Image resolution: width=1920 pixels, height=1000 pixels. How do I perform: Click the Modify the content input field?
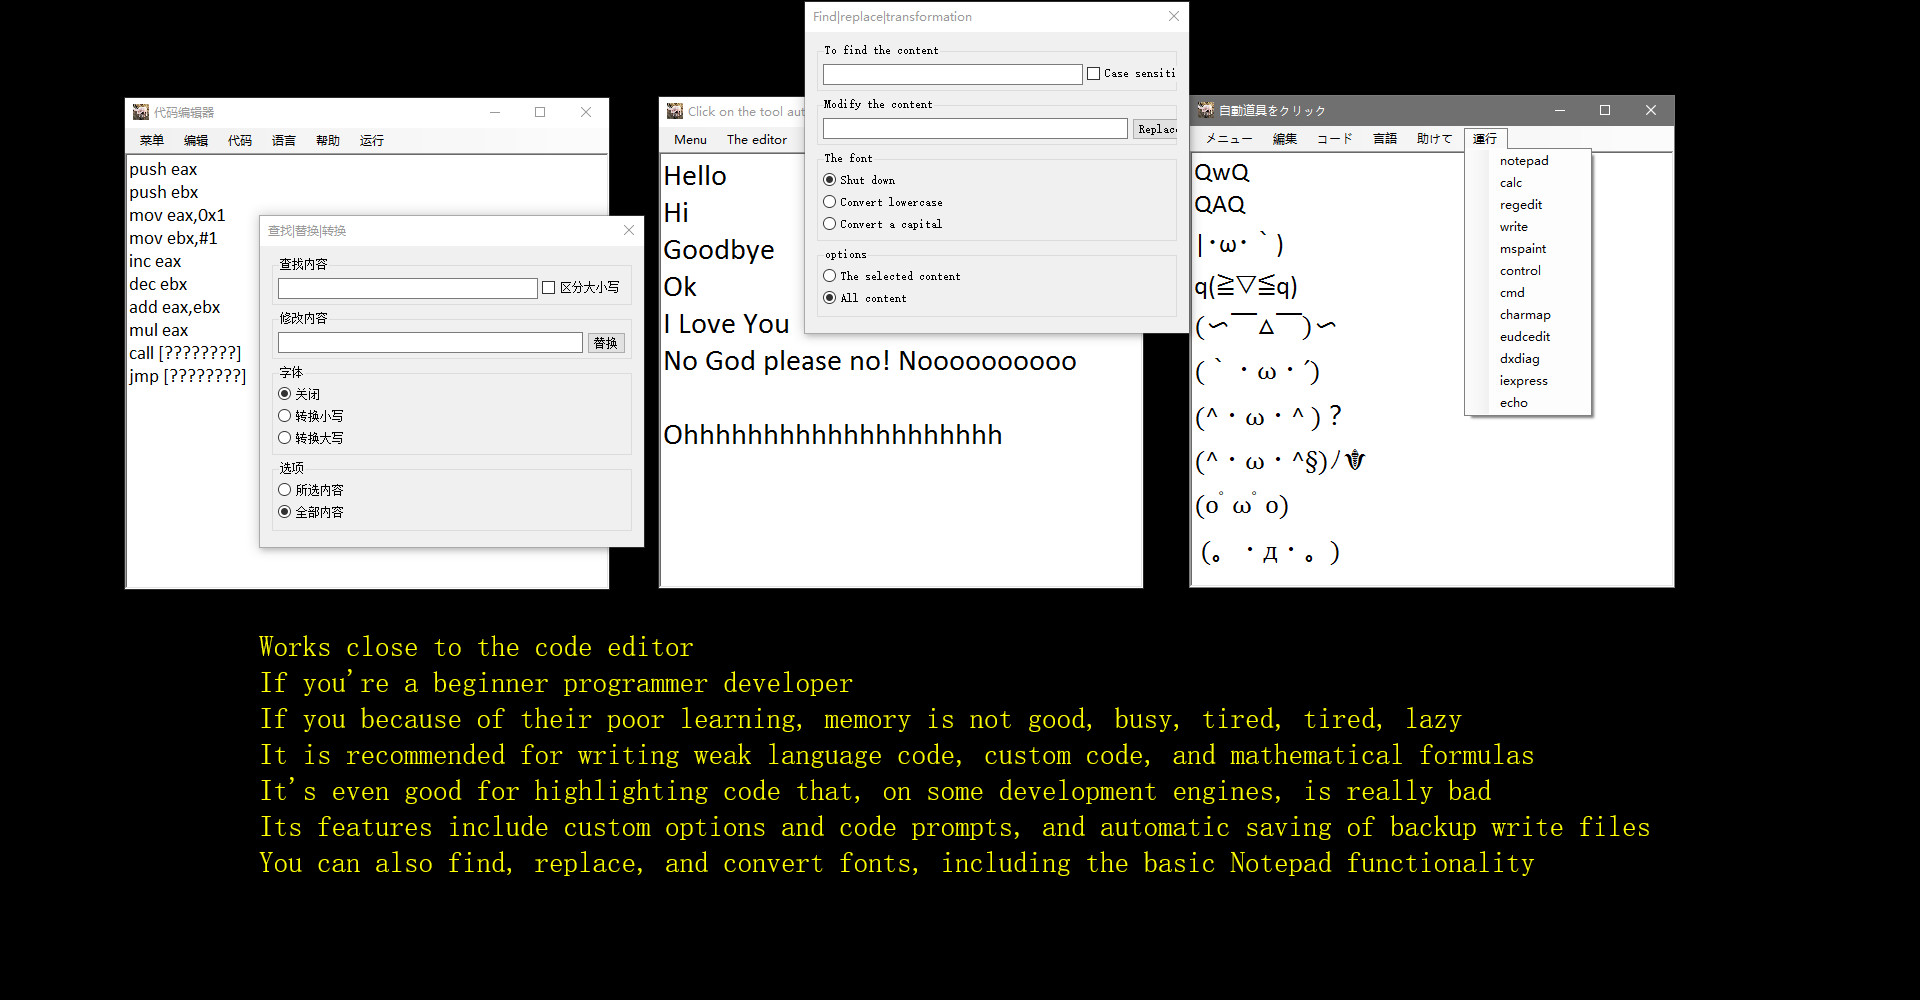click(975, 129)
